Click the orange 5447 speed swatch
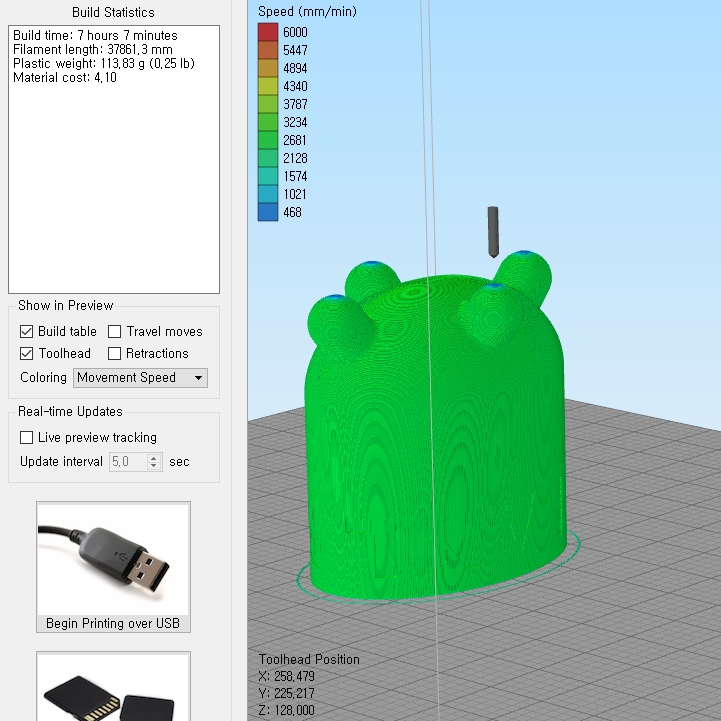 pyautogui.click(x=268, y=50)
